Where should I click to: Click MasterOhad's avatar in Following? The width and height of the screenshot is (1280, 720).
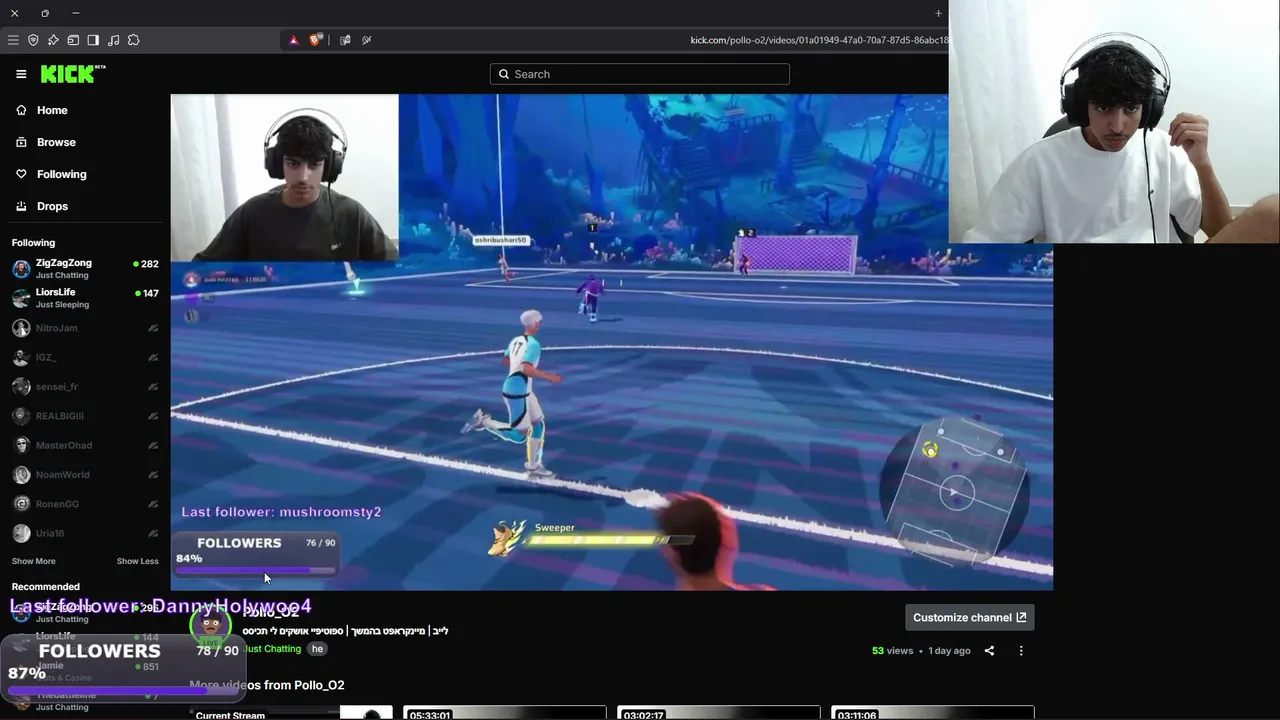coord(21,445)
